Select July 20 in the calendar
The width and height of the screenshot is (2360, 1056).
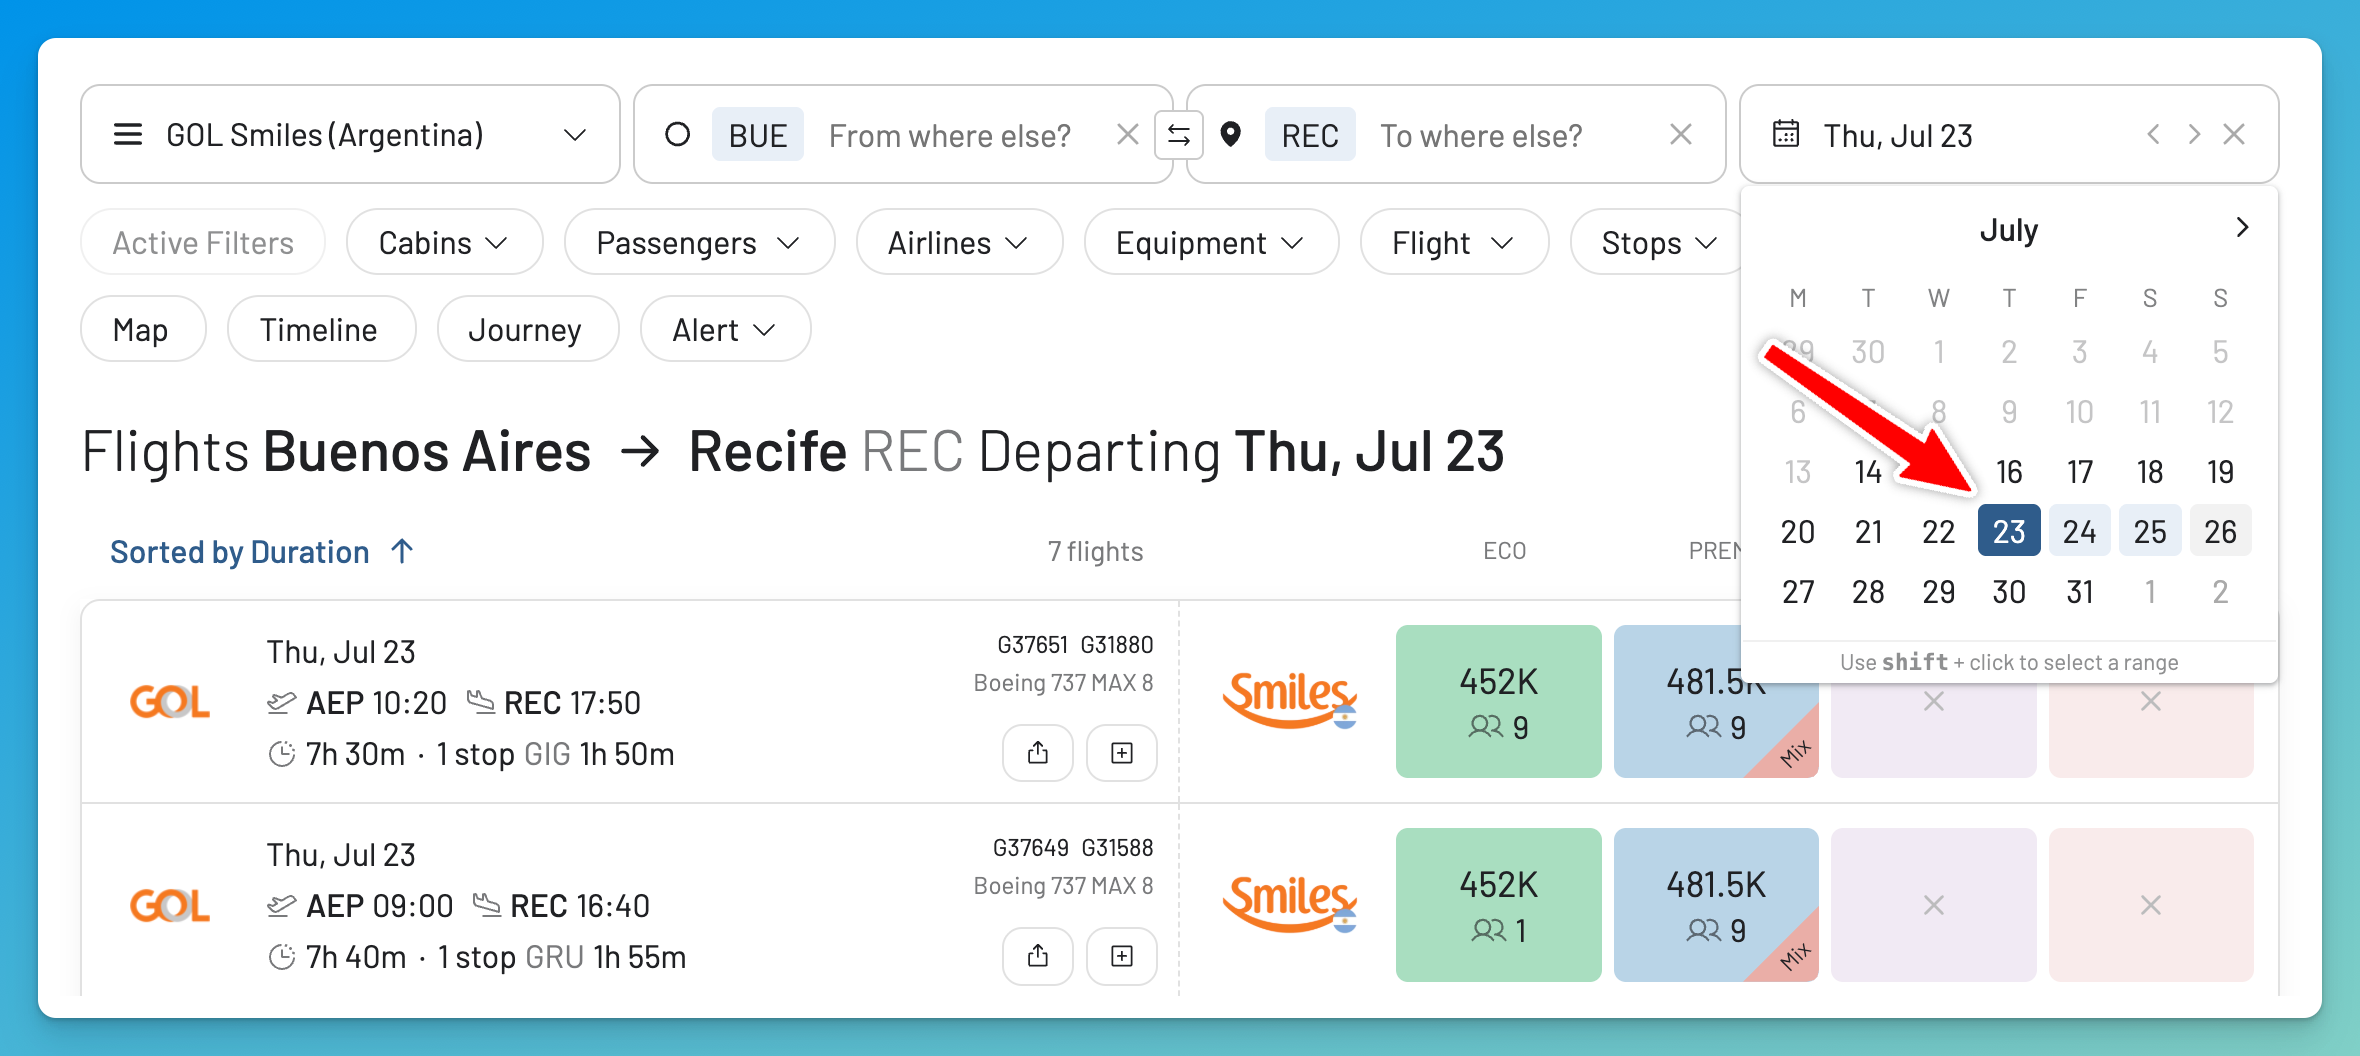pyautogui.click(x=1797, y=532)
